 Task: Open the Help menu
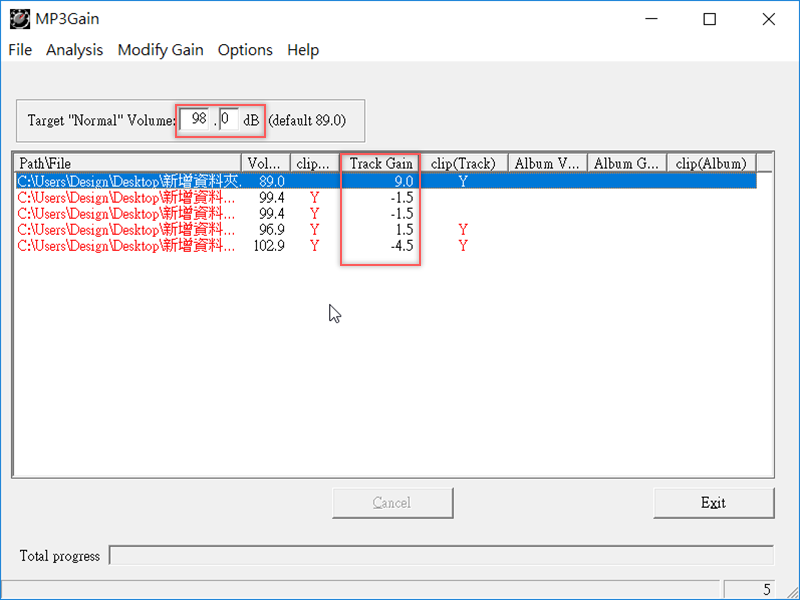(303, 50)
